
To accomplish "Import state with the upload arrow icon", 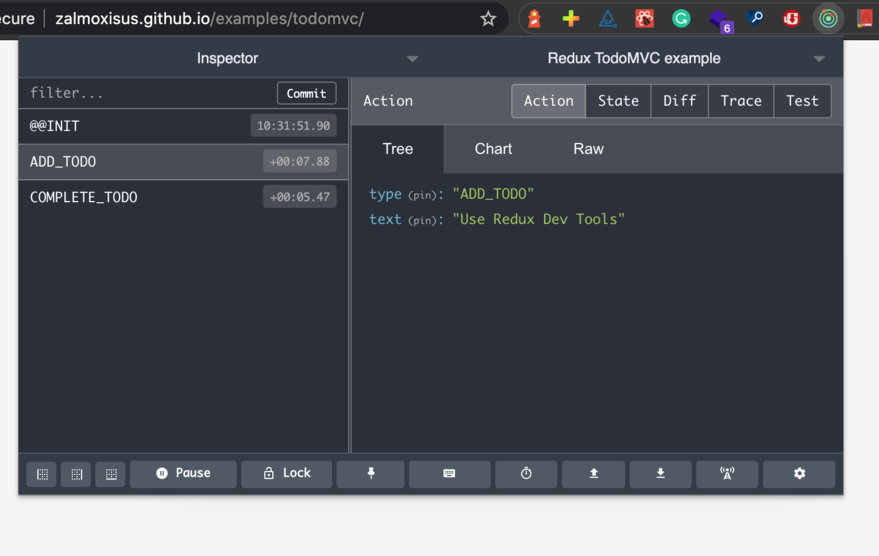I will point(593,474).
